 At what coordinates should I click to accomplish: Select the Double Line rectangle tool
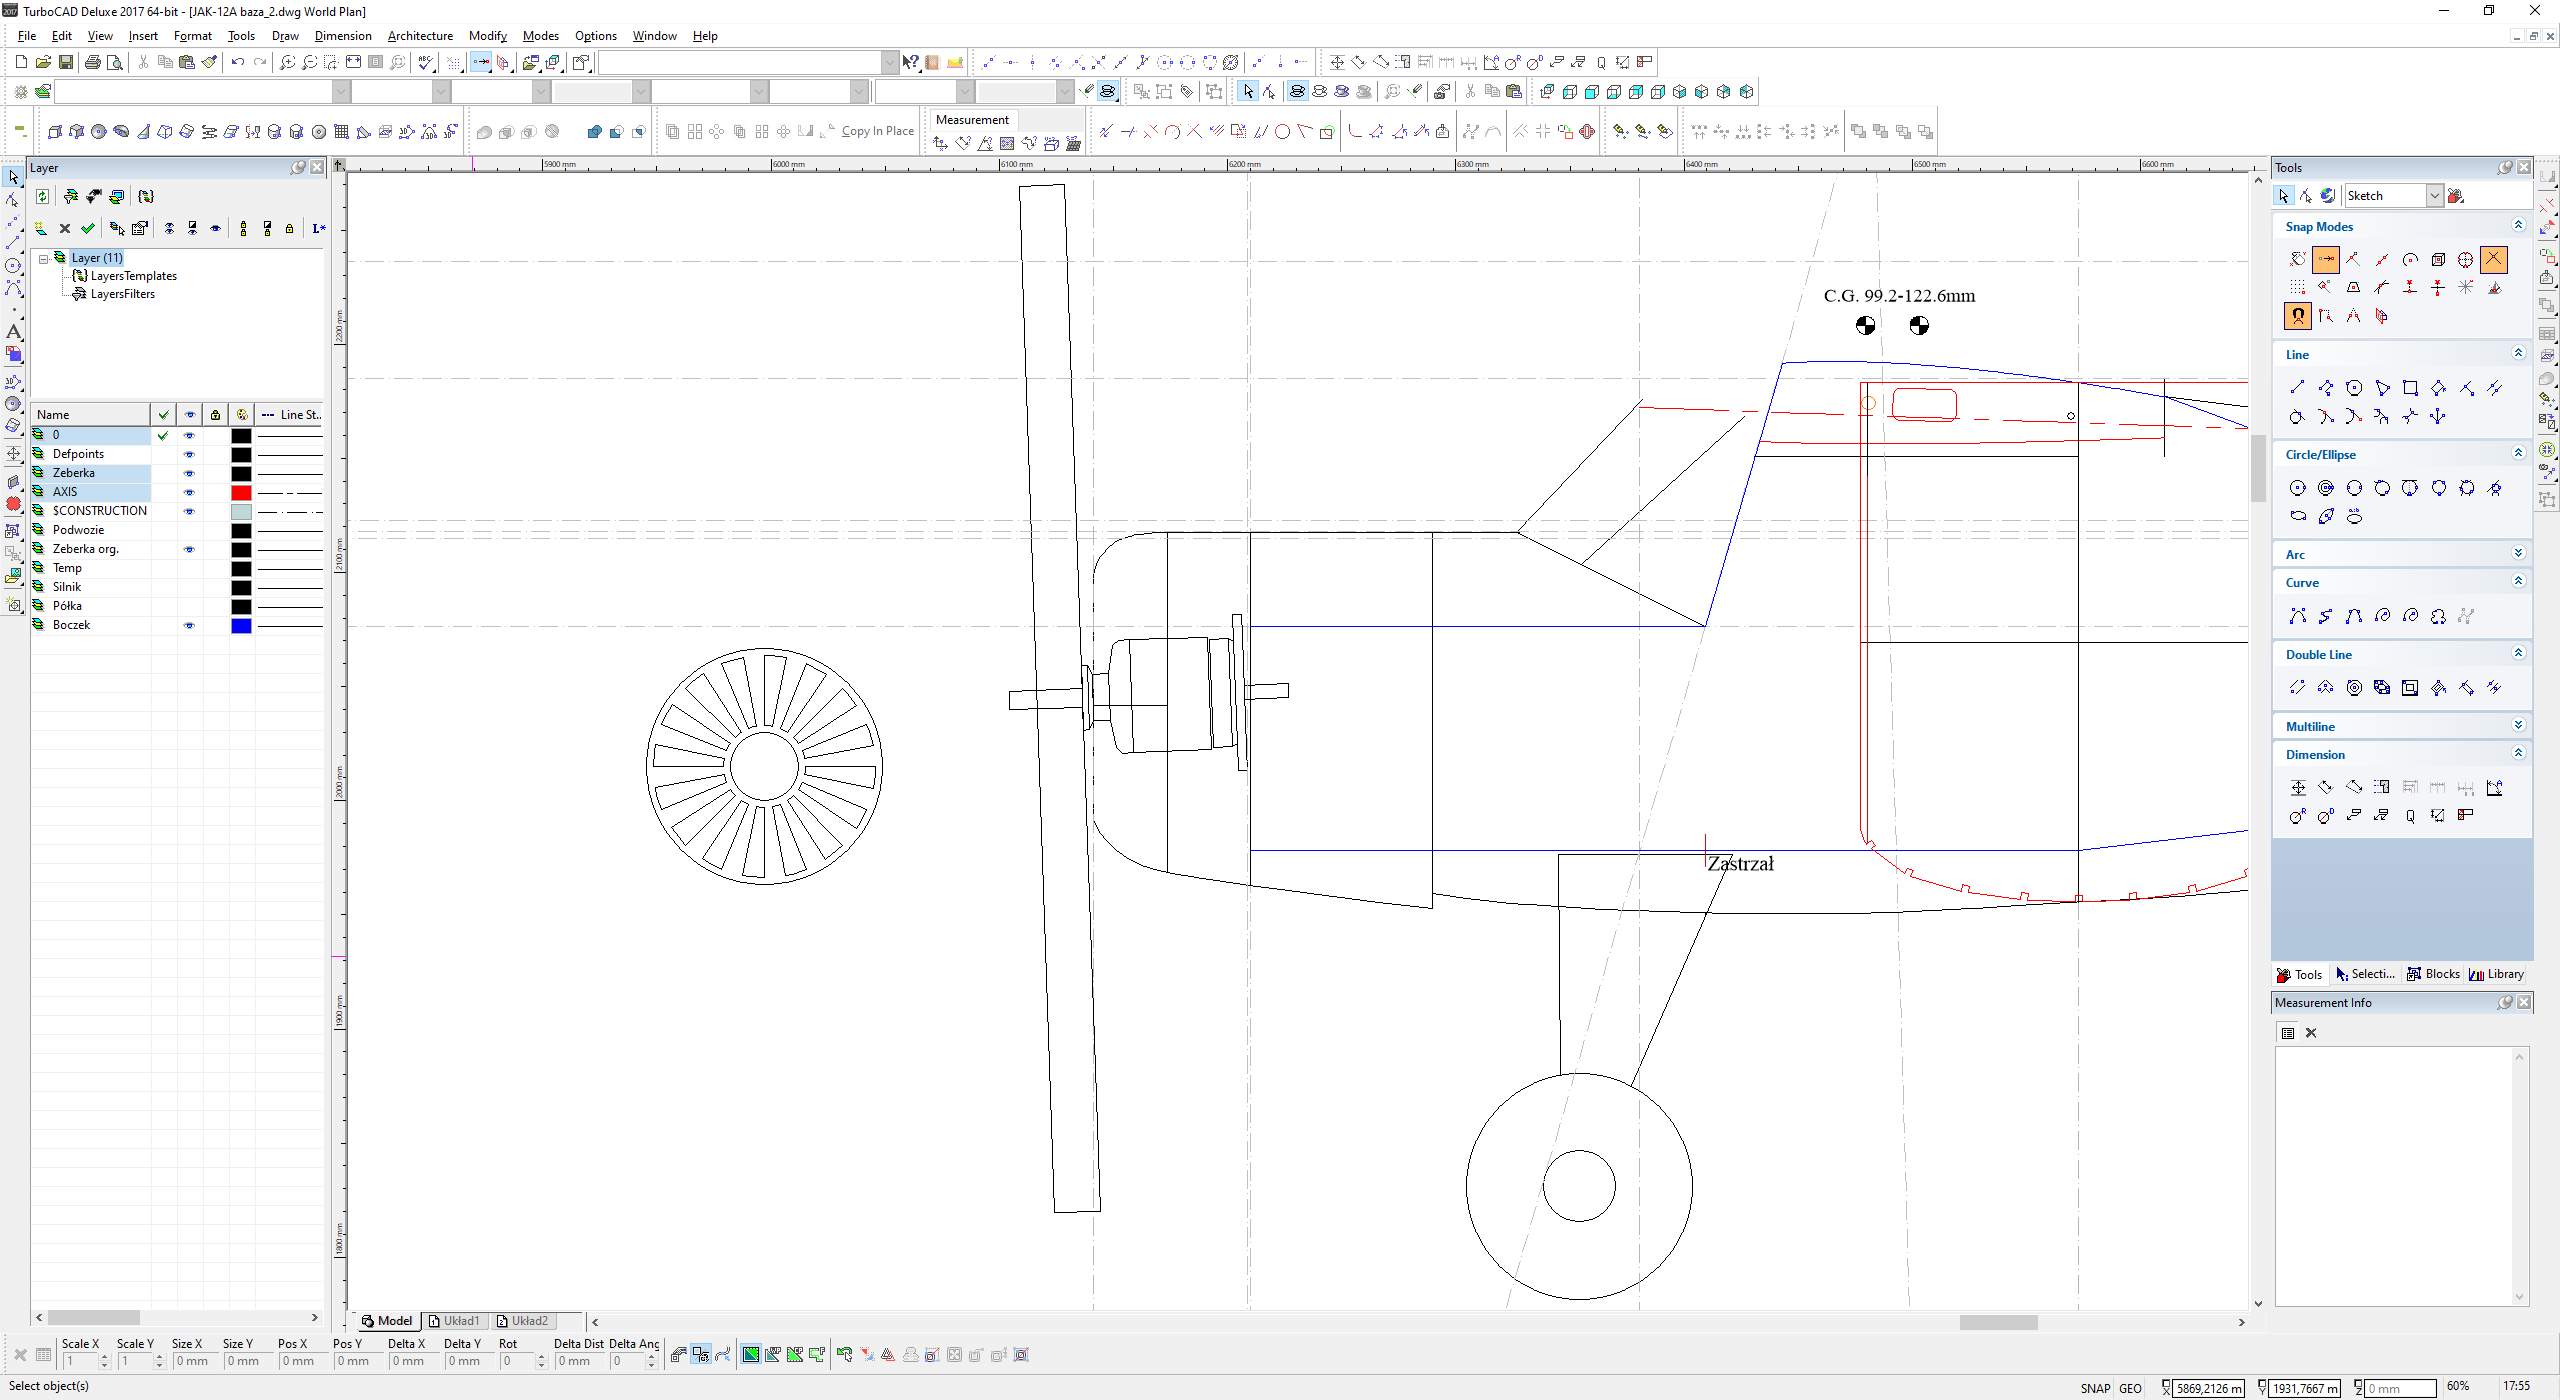pos(2410,688)
